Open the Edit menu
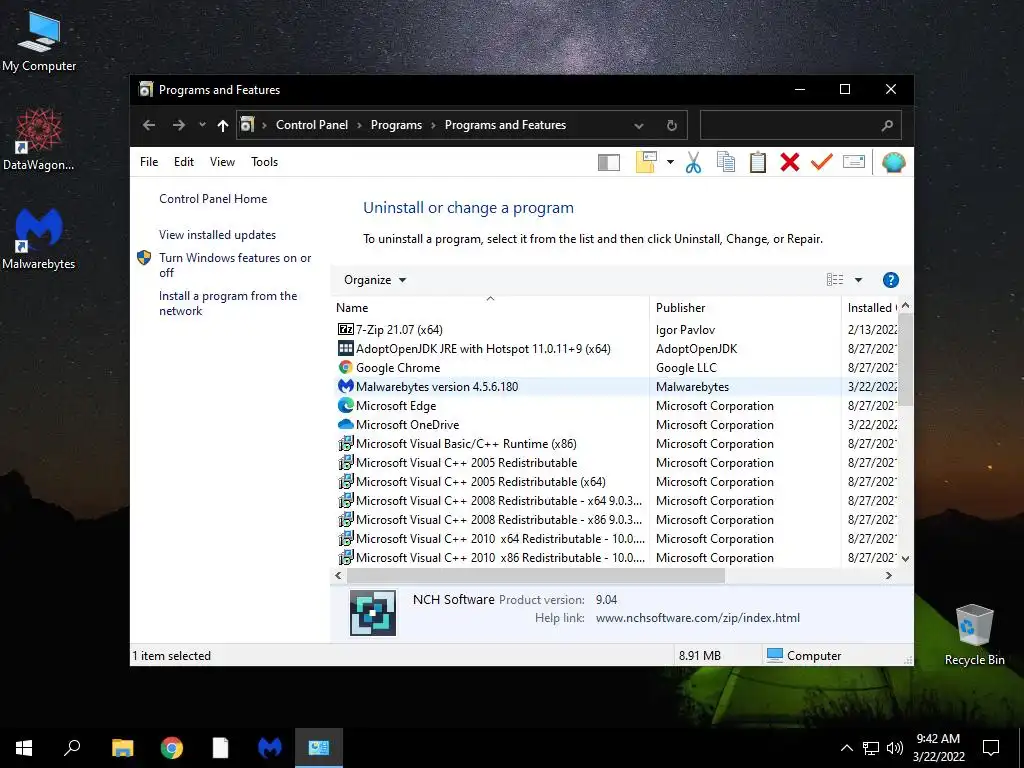This screenshot has height=768, width=1024. tap(184, 162)
